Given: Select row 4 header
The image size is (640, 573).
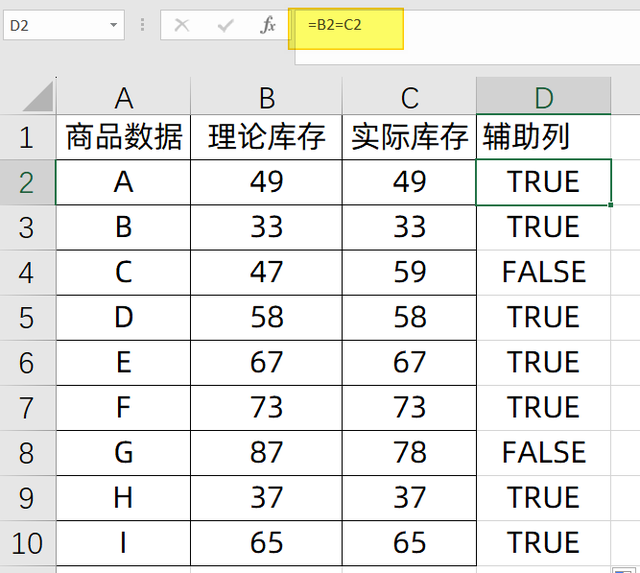Looking at the screenshot, I should (x=27, y=273).
